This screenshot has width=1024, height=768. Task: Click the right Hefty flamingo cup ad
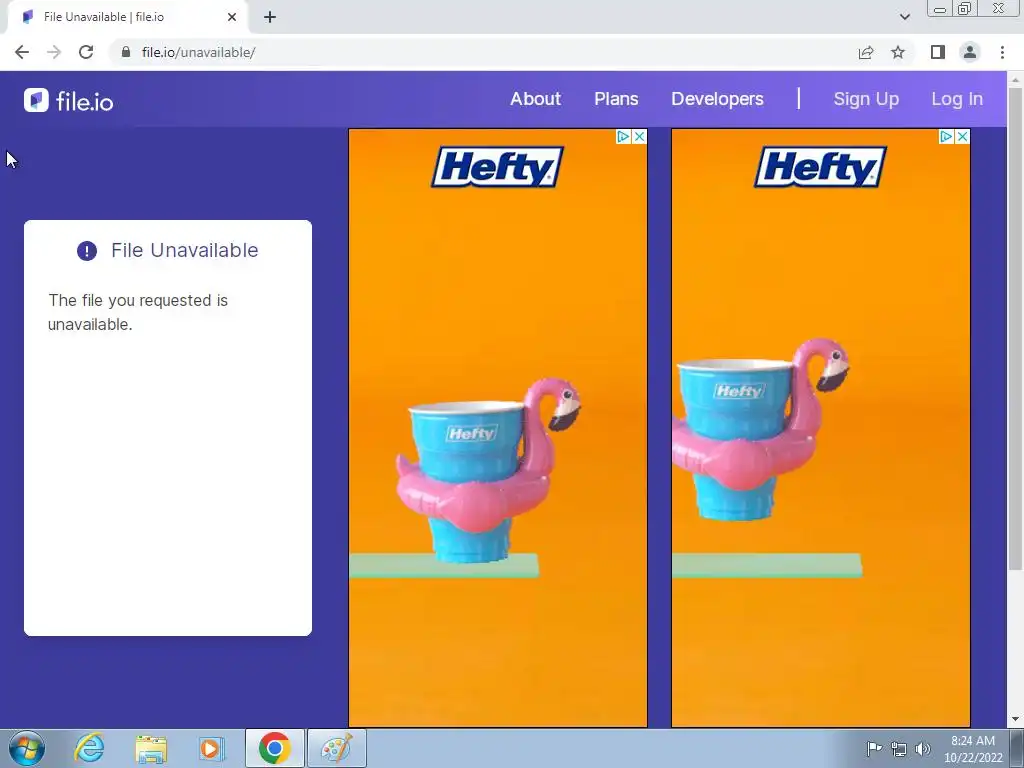pyautogui.click(x=821, y=428)
